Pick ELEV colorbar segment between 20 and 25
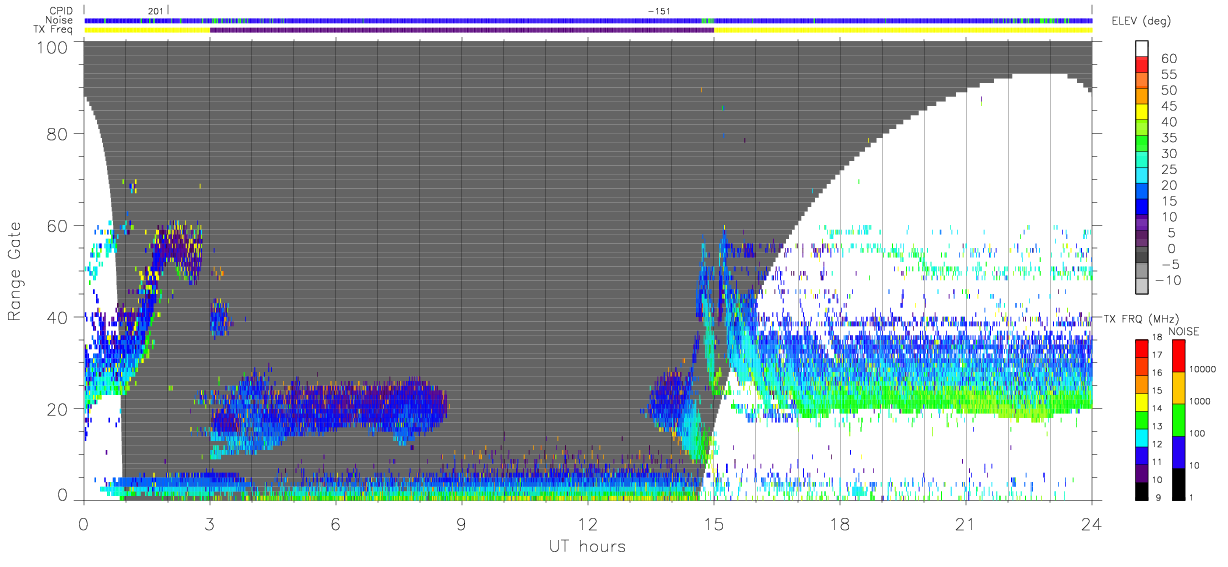This screenshot has width=1228, height=567. [x=1142, y=176]
